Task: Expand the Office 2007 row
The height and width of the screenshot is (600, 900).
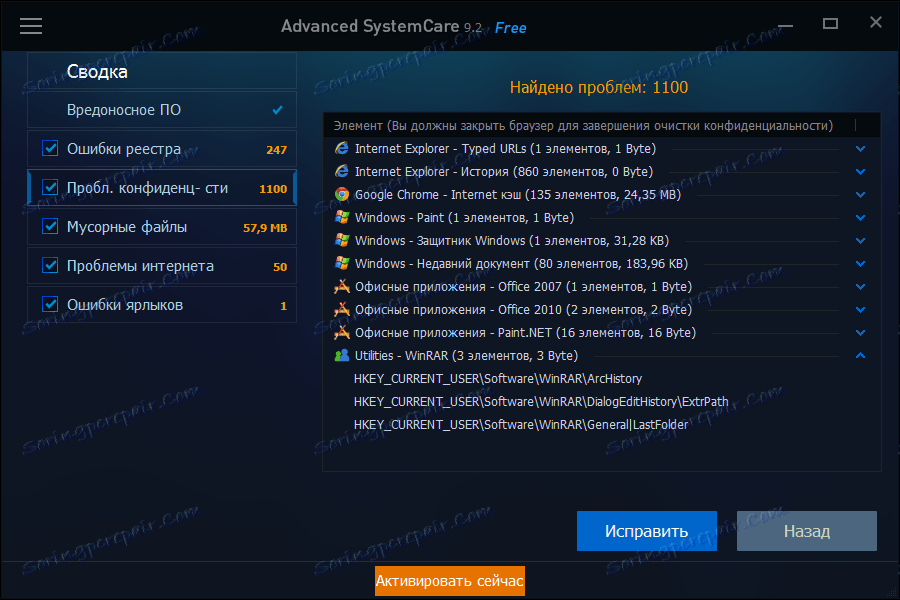Action: point(860,287)
